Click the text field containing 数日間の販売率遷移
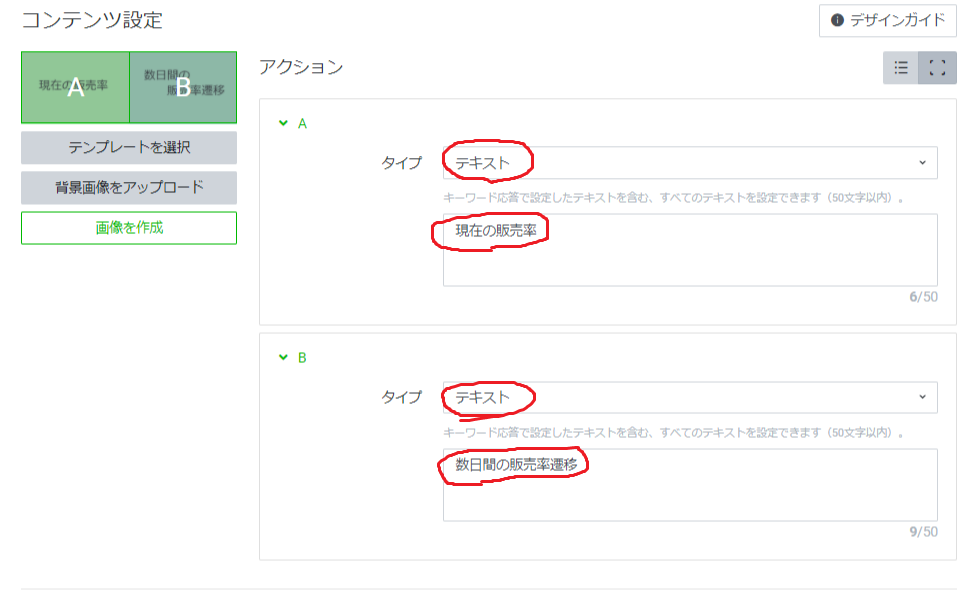The image size is (968, 591). (x=690, y=485)
